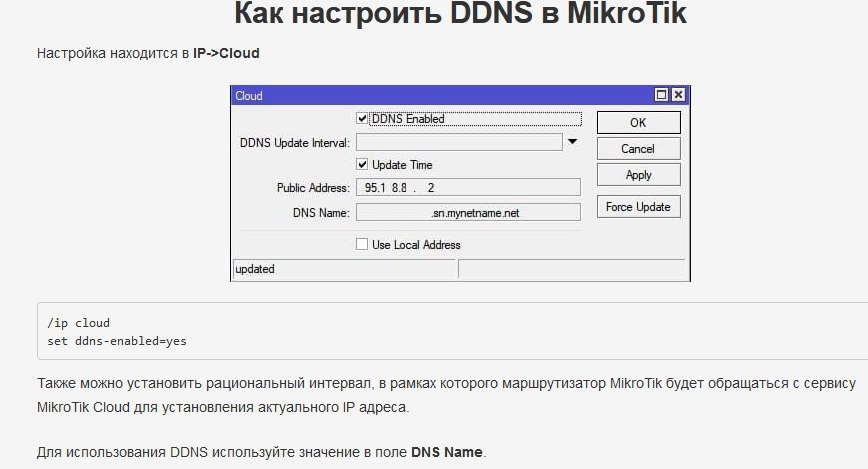Click Cancel in the Cloud dialog
The height and width of the screenshot is (469, 868).
pyautogui.click(x=638, y=148)
